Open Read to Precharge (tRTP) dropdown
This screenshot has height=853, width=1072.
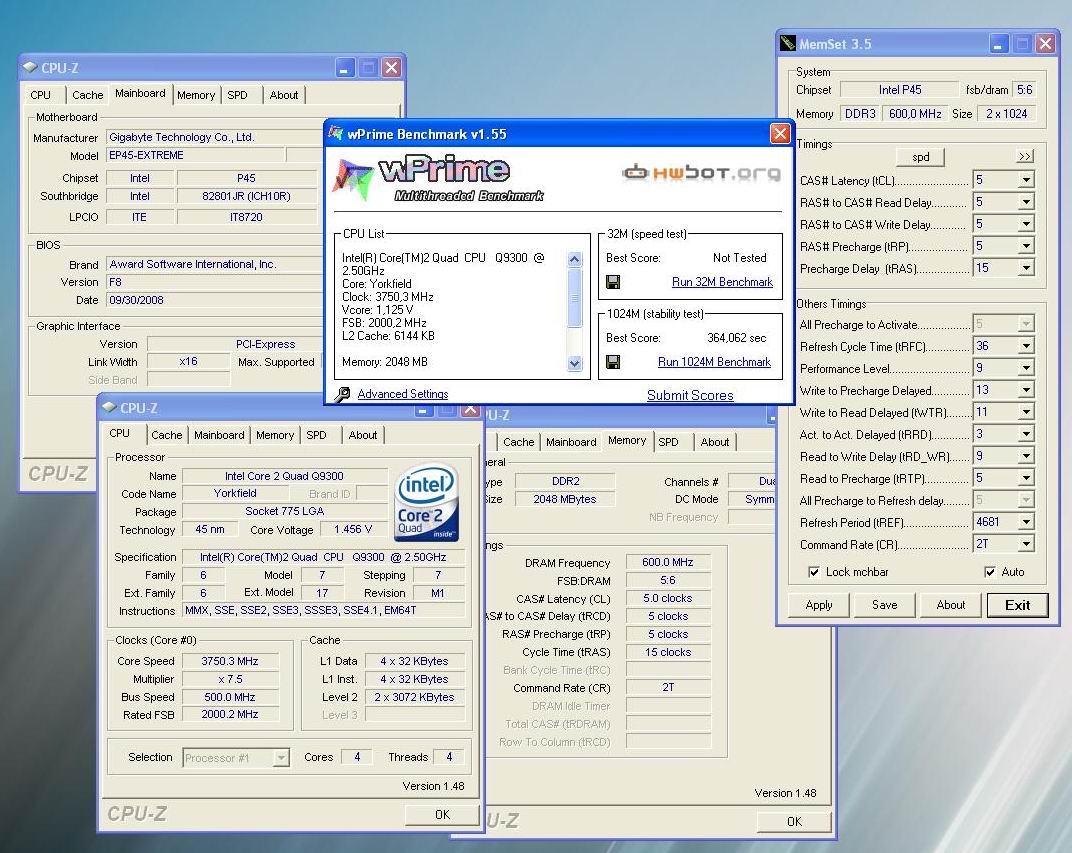click(1026, 478)
